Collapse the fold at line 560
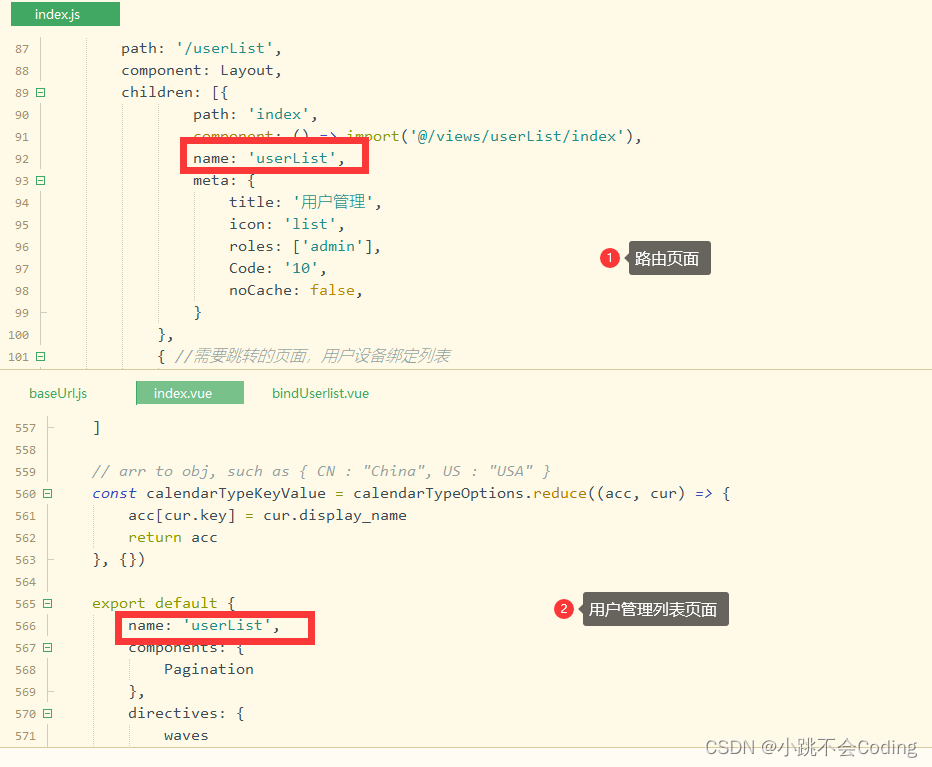Viewport: 932px width, 767px height. tap(48, 493)
